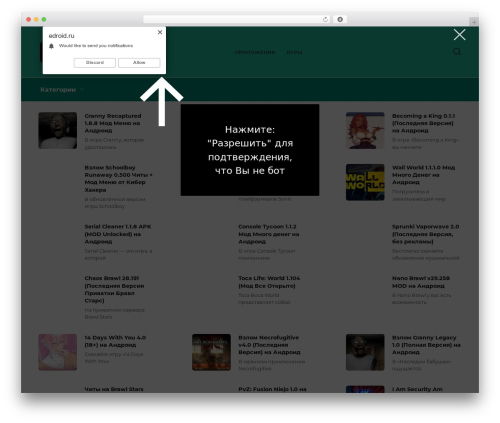Click the bell icon in the notification prompt

[51, 46]
